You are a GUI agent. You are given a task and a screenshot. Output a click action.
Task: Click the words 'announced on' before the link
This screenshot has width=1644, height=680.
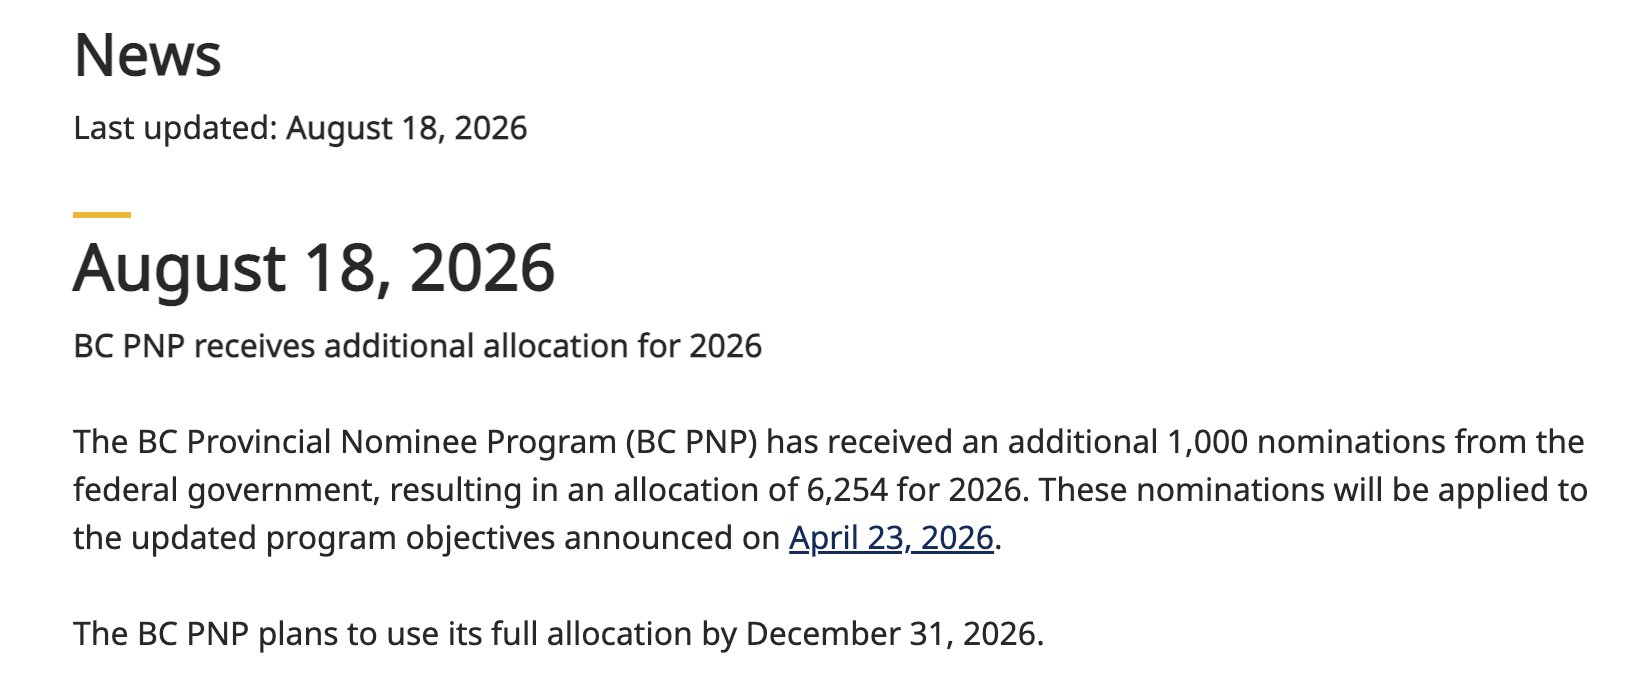[672, 538]
